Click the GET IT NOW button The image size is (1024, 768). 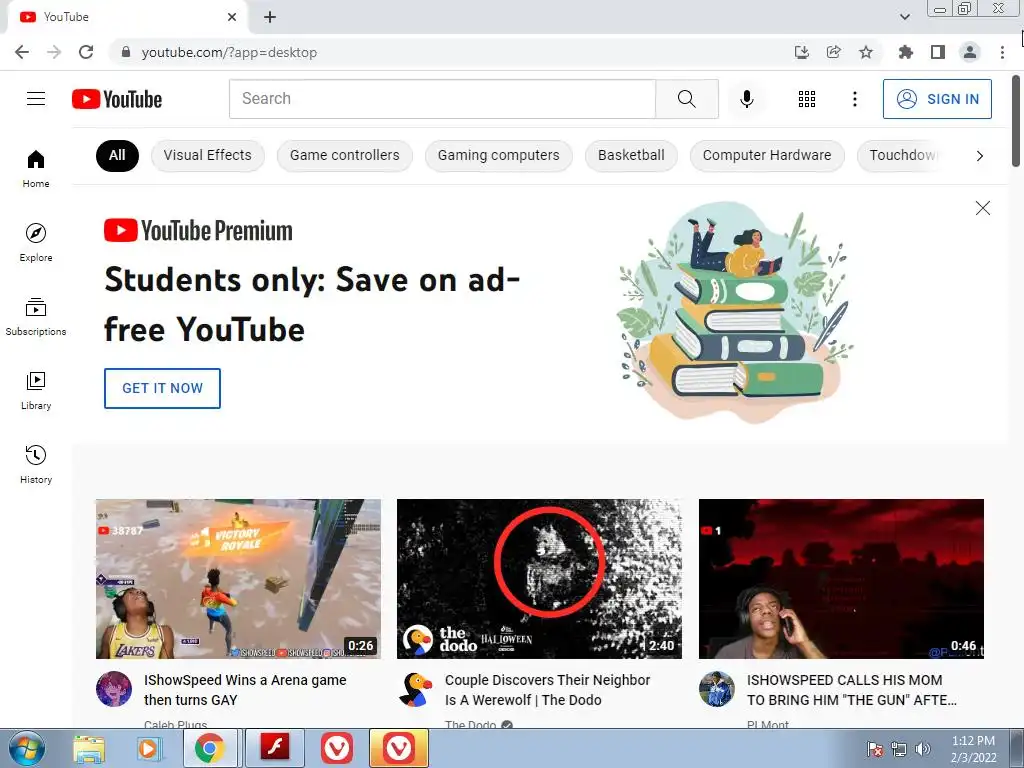(162, 388)
